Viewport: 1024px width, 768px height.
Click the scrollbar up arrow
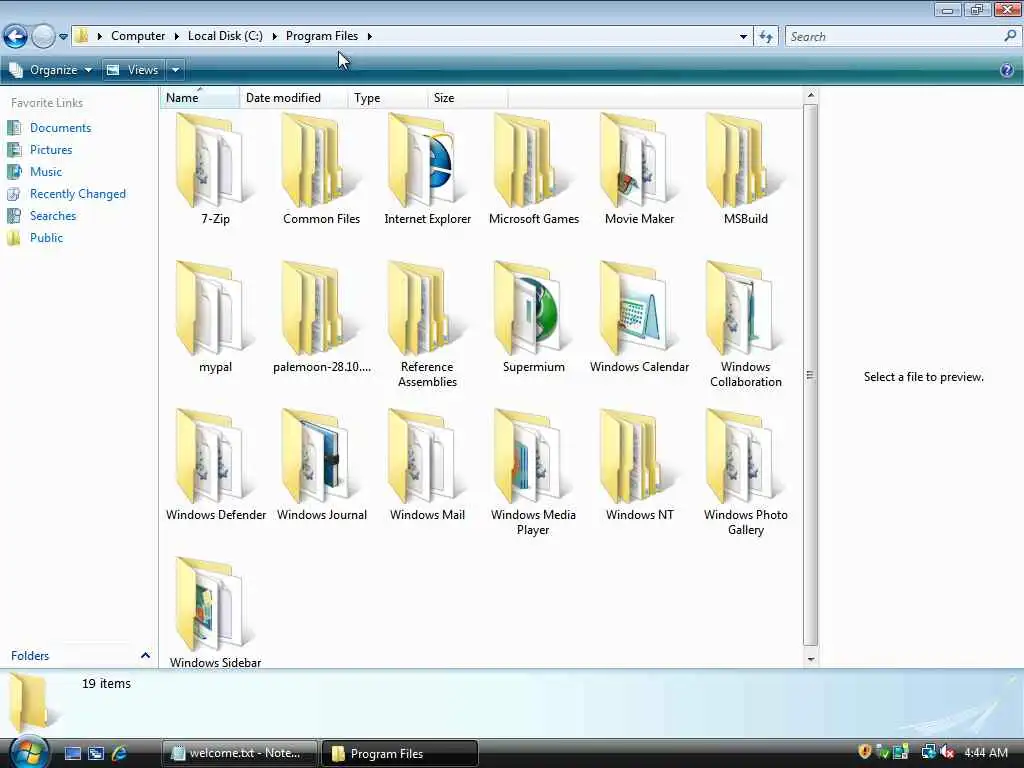pyautogui.click(x=810, y=95)
